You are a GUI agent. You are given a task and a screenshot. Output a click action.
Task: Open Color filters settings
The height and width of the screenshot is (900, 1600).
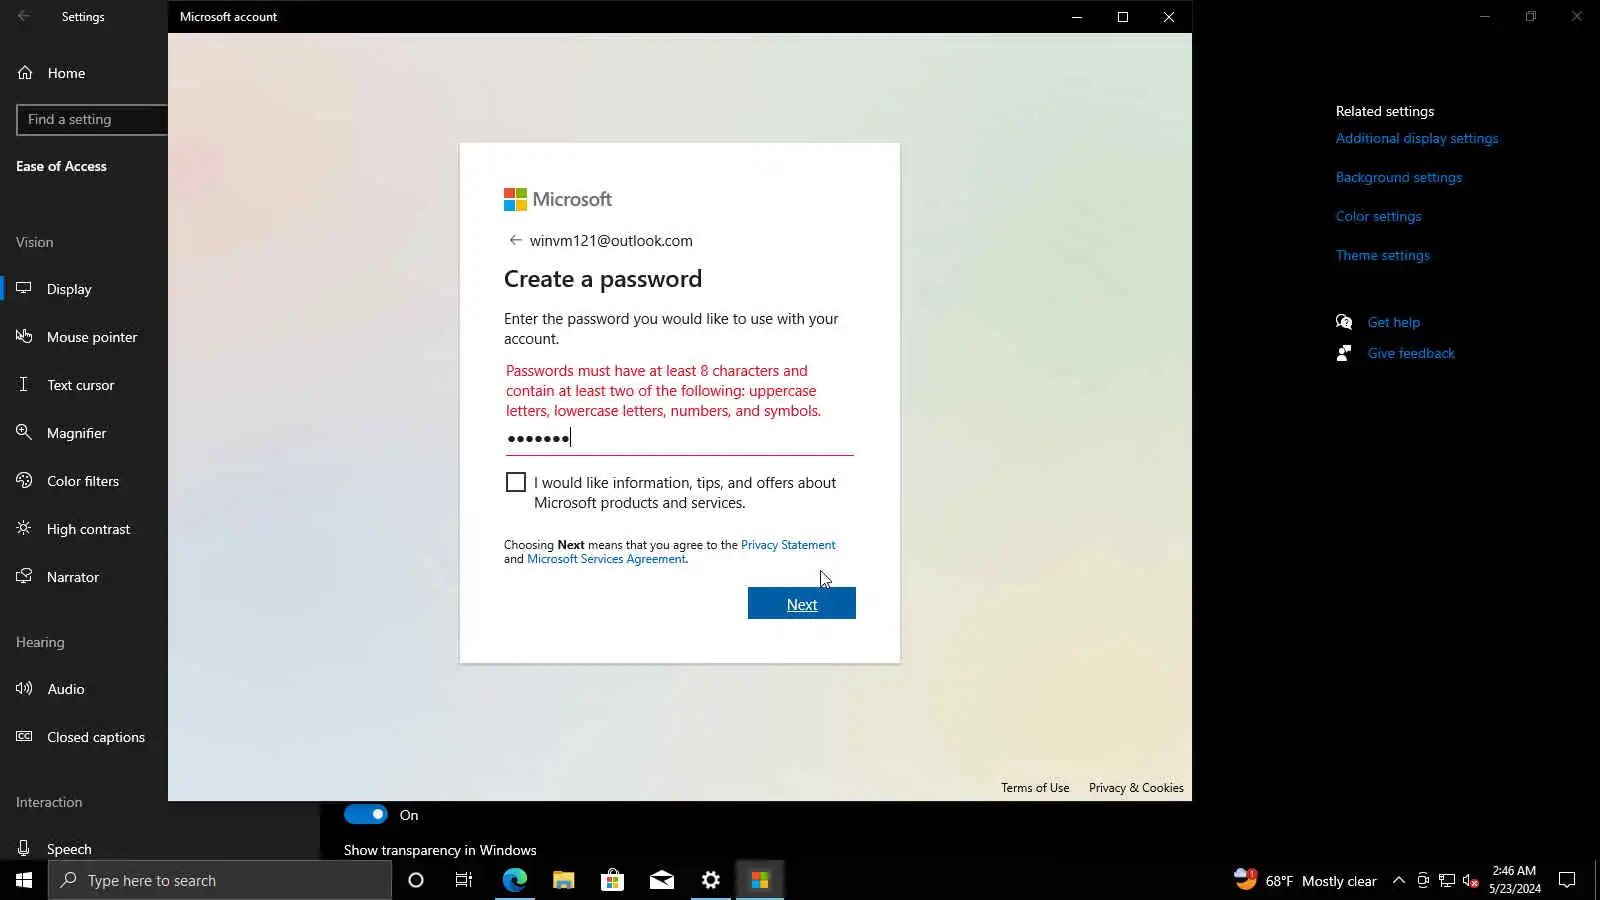pyautogui.click(x=84, y=481)
